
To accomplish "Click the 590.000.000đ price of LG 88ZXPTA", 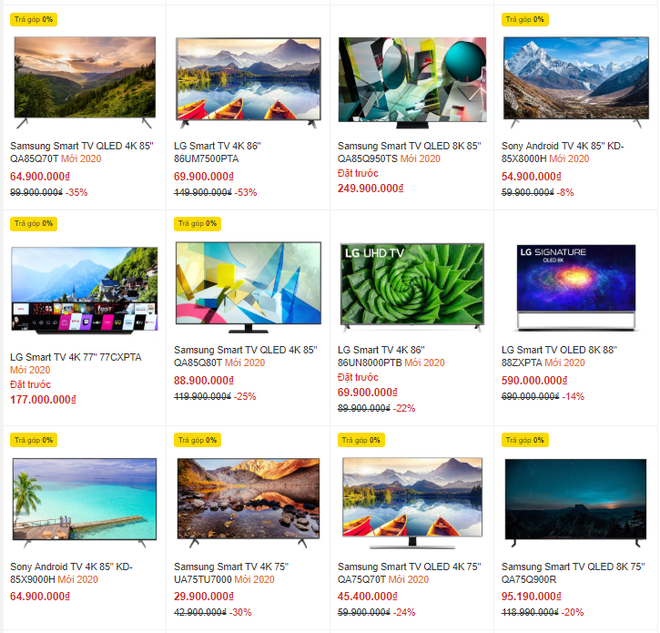I will tap(534, 380).
